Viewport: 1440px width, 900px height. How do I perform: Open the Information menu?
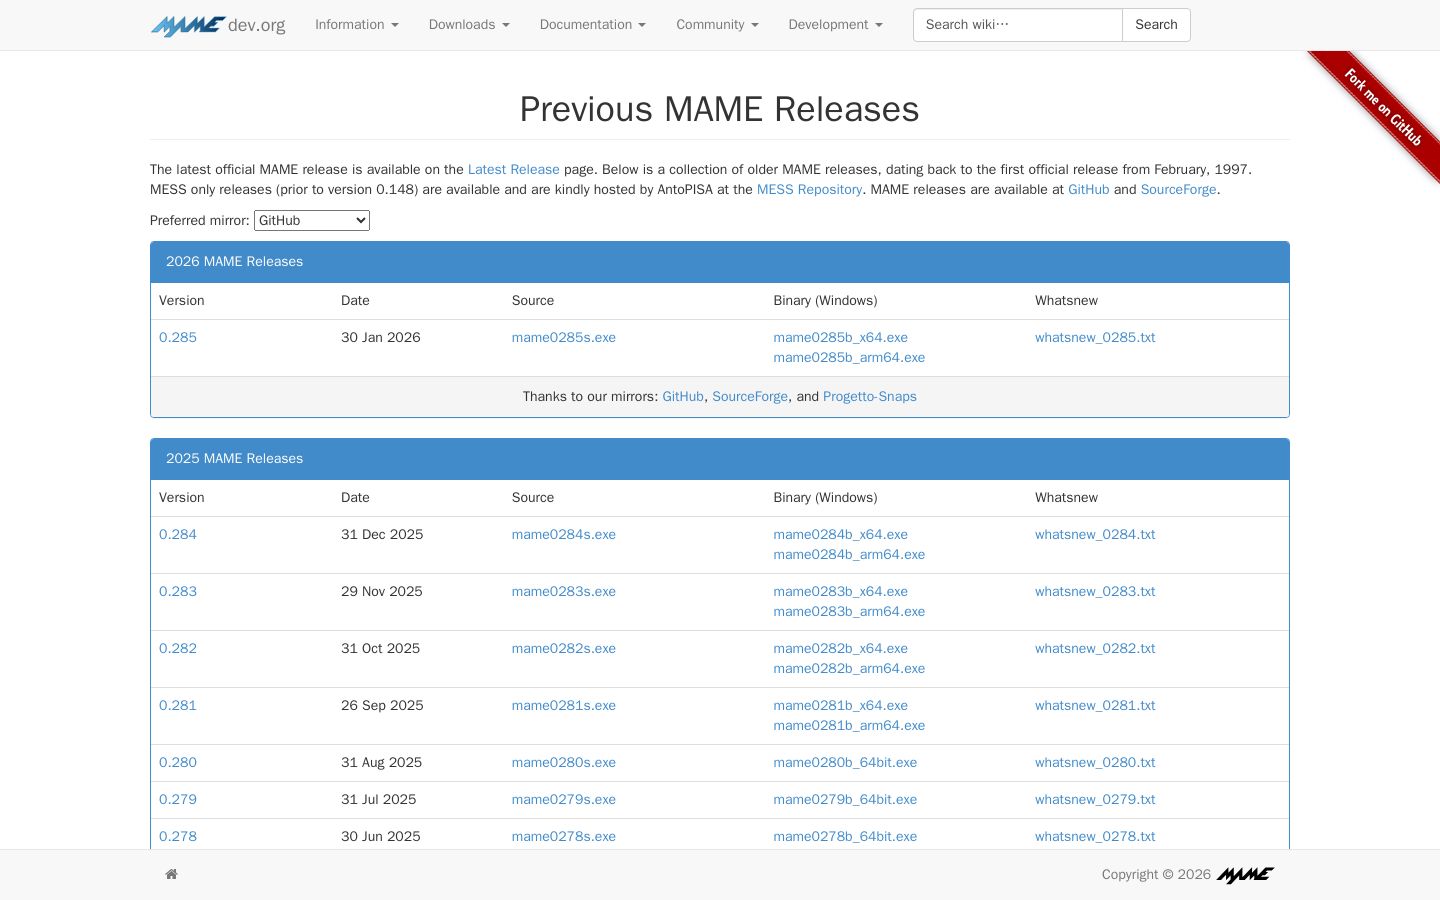tap(357, 25)
